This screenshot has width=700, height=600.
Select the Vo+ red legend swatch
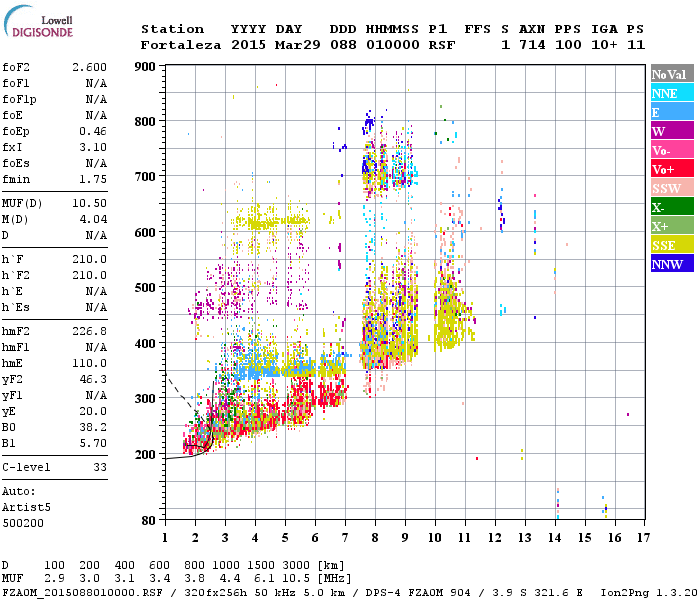click(x=672, y=169)
